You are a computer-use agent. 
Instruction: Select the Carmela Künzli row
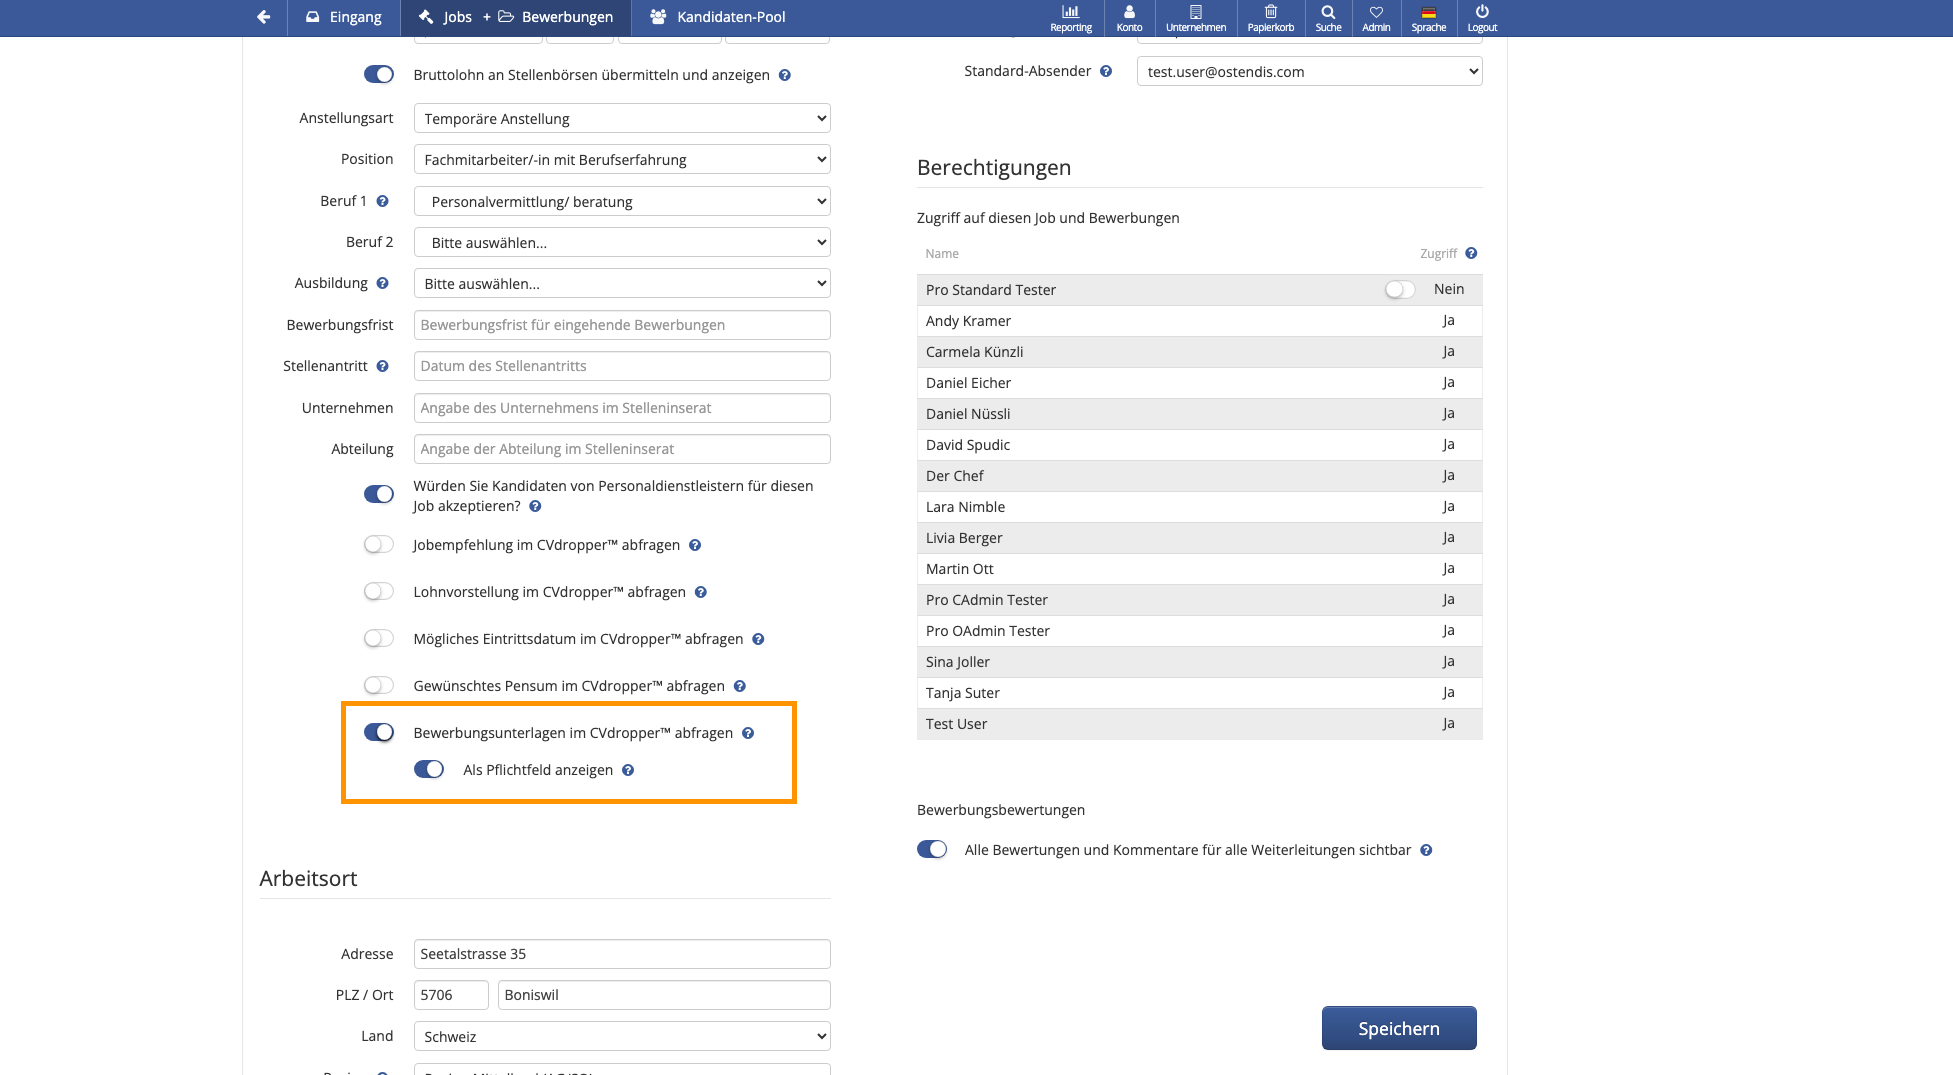pos(1199,352)
